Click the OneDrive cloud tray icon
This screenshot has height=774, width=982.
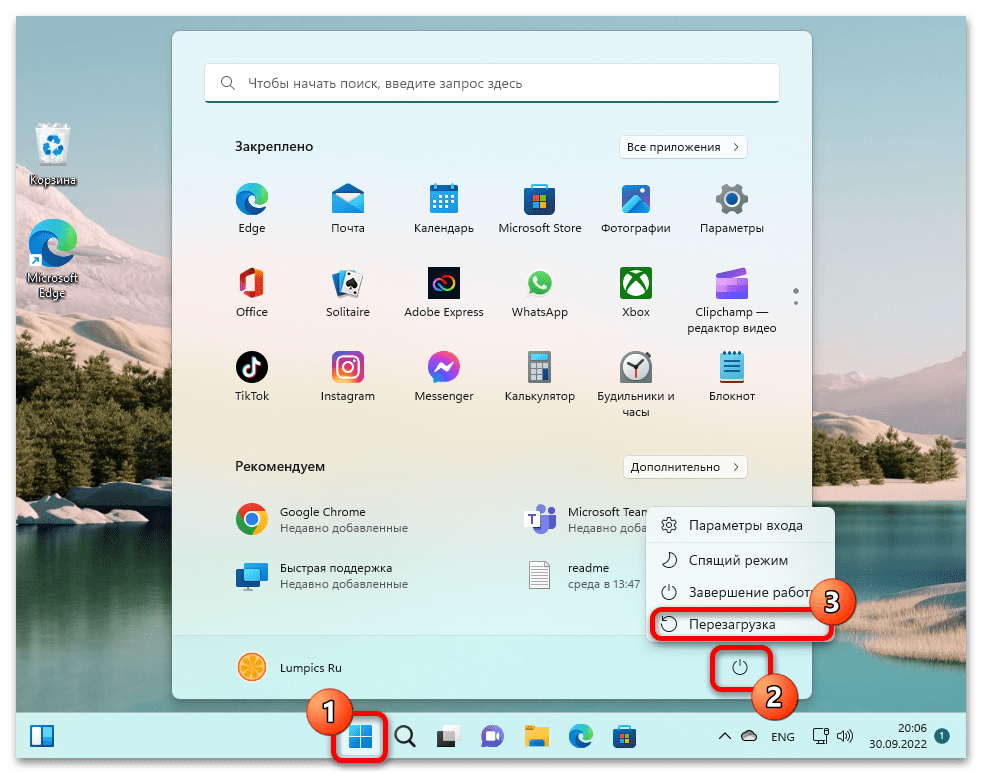pos(749,736)
